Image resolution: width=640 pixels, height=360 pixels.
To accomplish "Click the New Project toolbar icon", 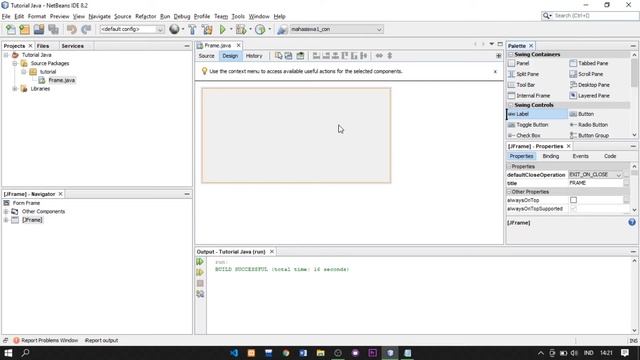I will 24,29.
